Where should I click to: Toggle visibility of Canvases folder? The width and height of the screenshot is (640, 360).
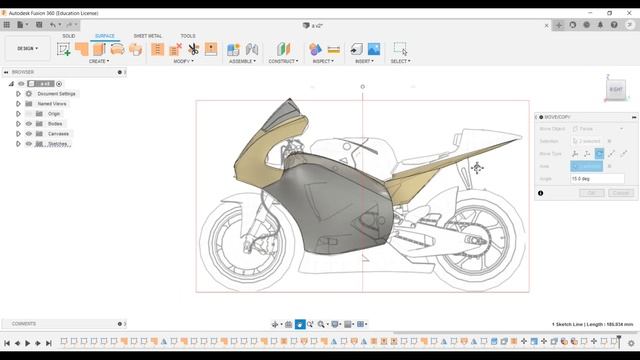(x=29, y=133)
